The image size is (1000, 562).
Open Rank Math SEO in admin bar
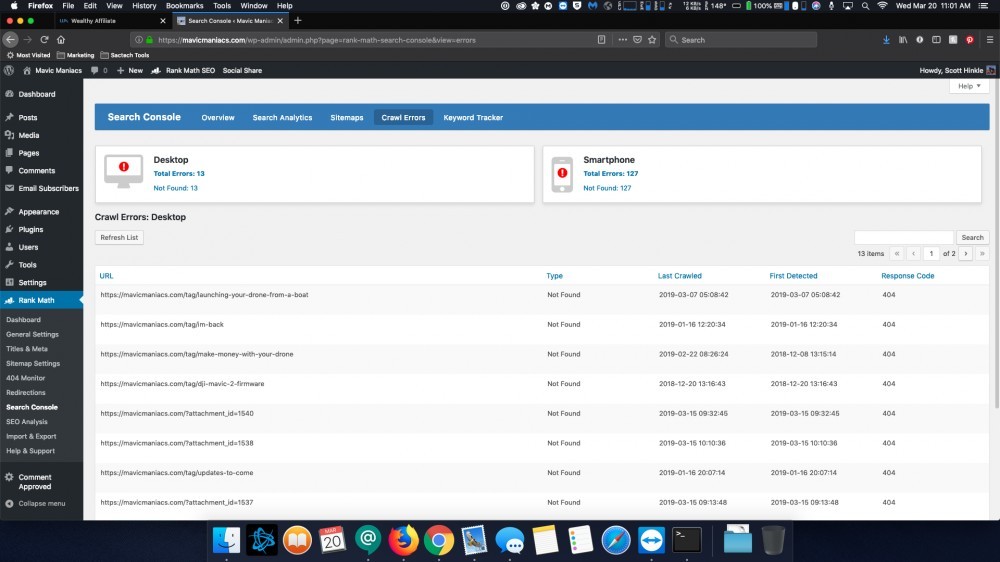point(183,70)
